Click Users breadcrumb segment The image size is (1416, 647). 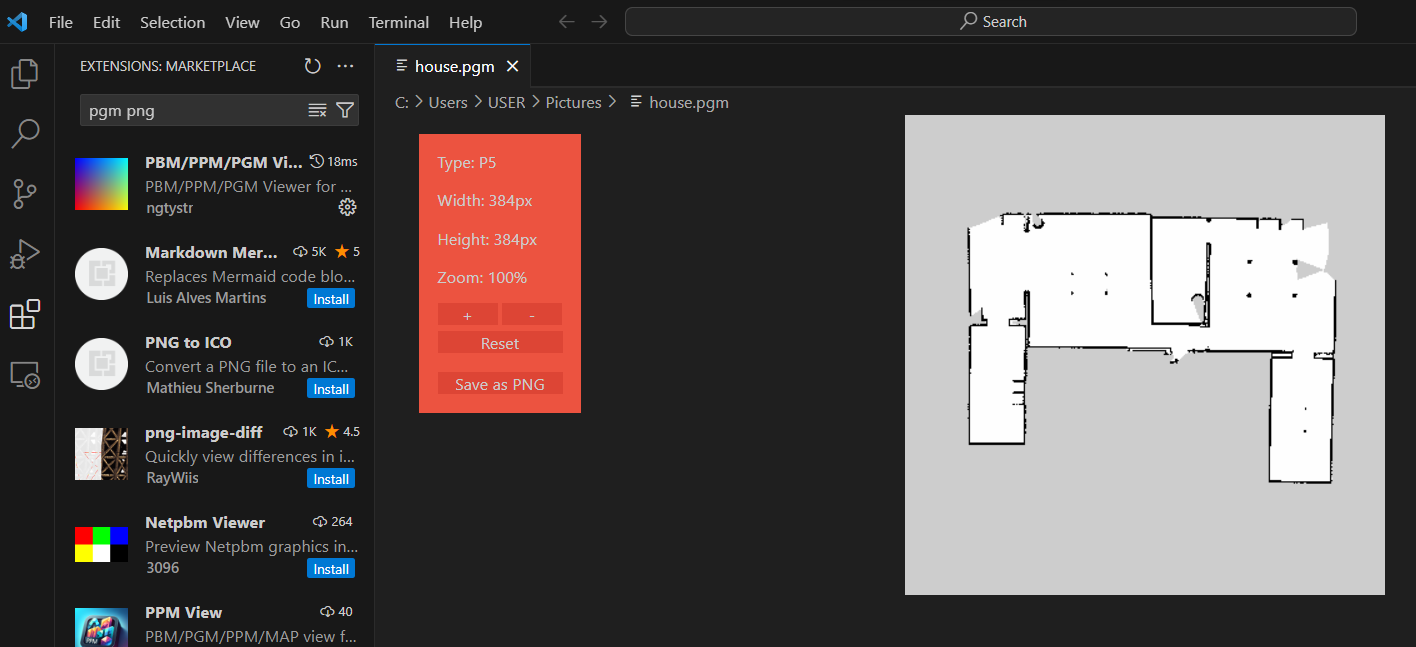[x=448, y=102]
